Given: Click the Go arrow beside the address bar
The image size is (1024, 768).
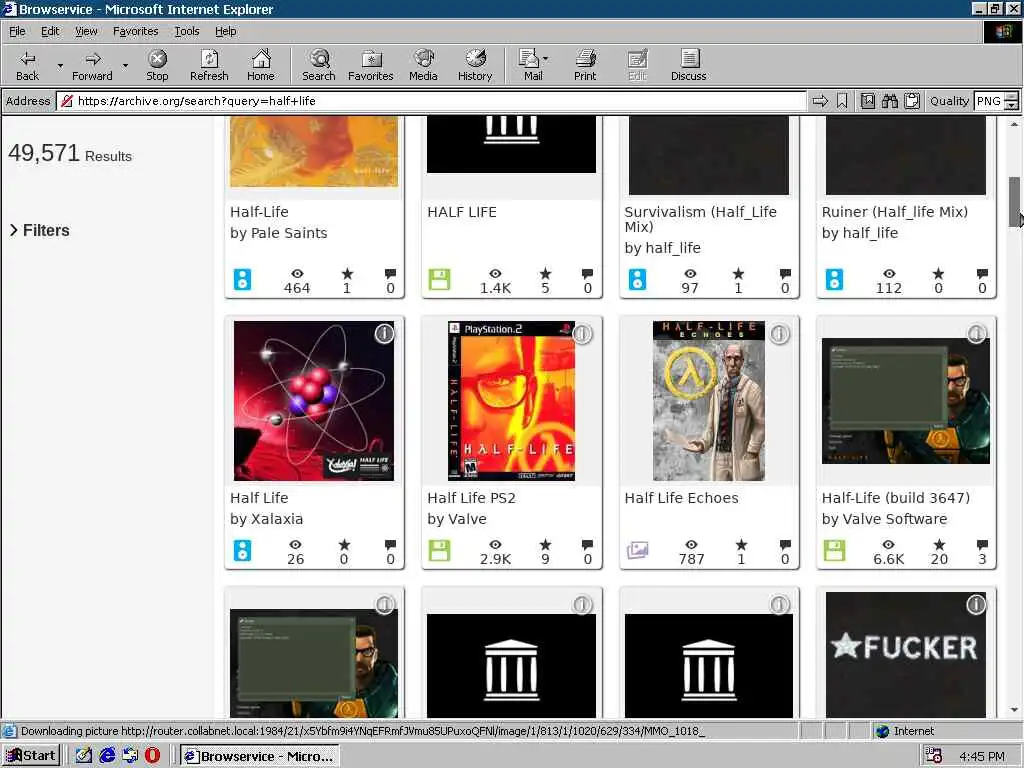Looking at the screenshot, I should point(820,101).
